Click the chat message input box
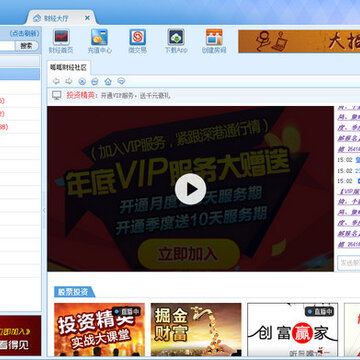The height and width of the screenshot is (360, 360). [348, 263]
